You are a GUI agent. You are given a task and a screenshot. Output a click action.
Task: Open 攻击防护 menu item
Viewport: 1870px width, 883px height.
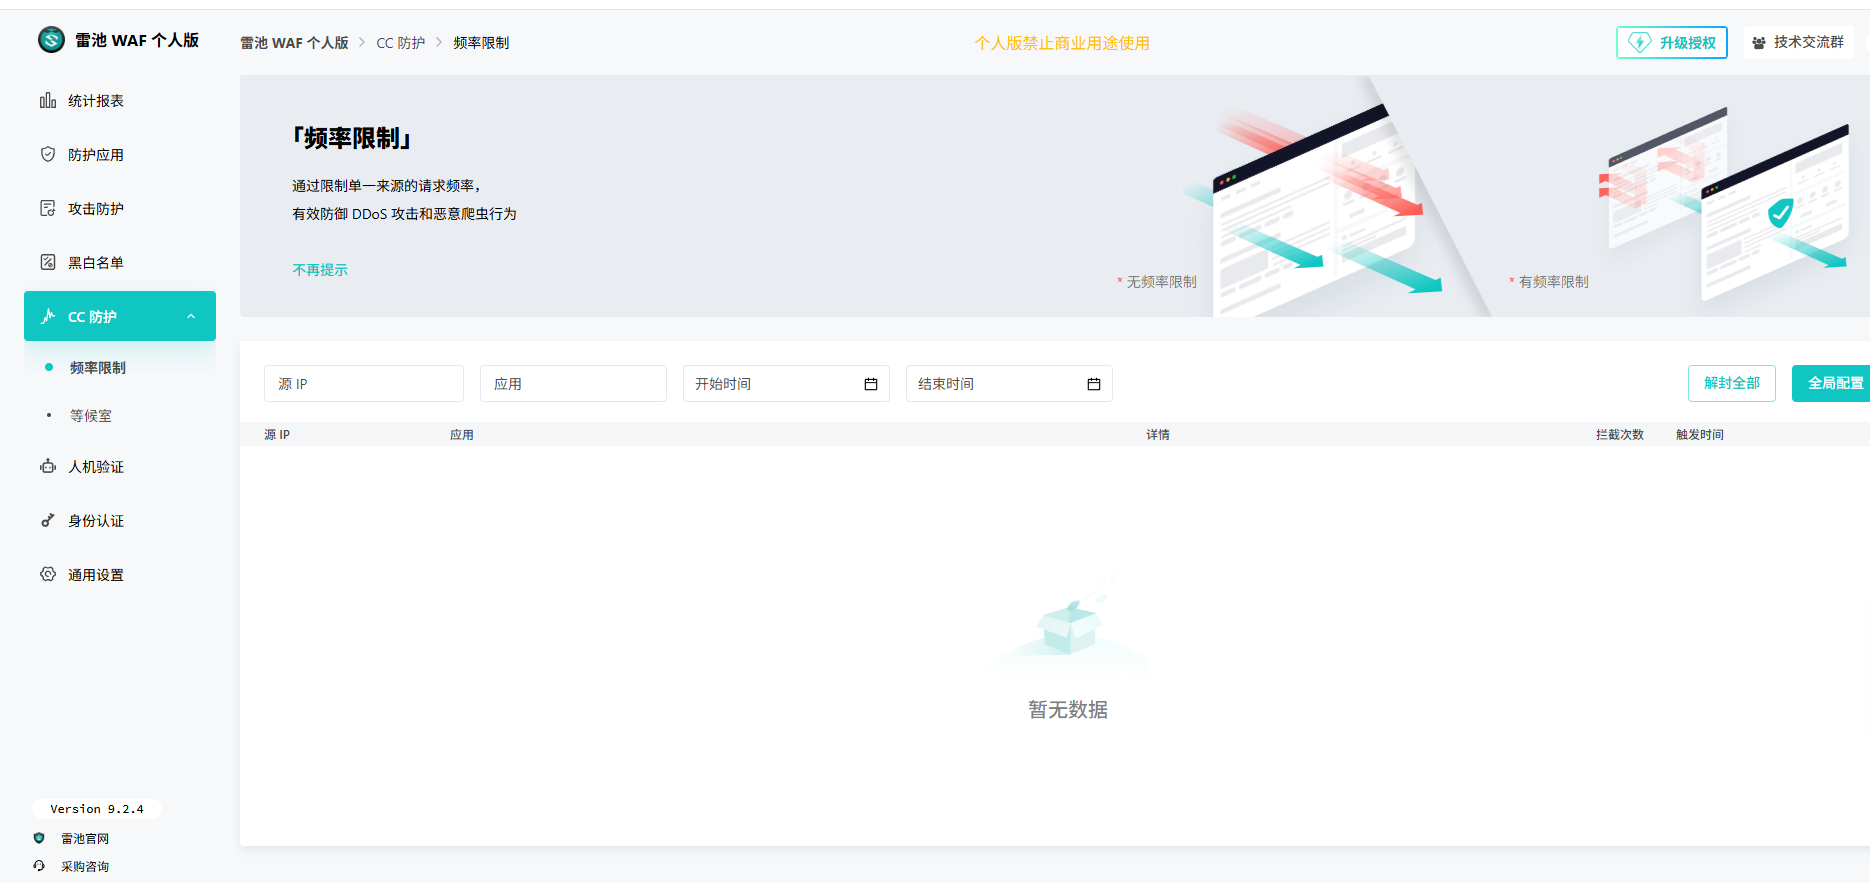(120, 208)
